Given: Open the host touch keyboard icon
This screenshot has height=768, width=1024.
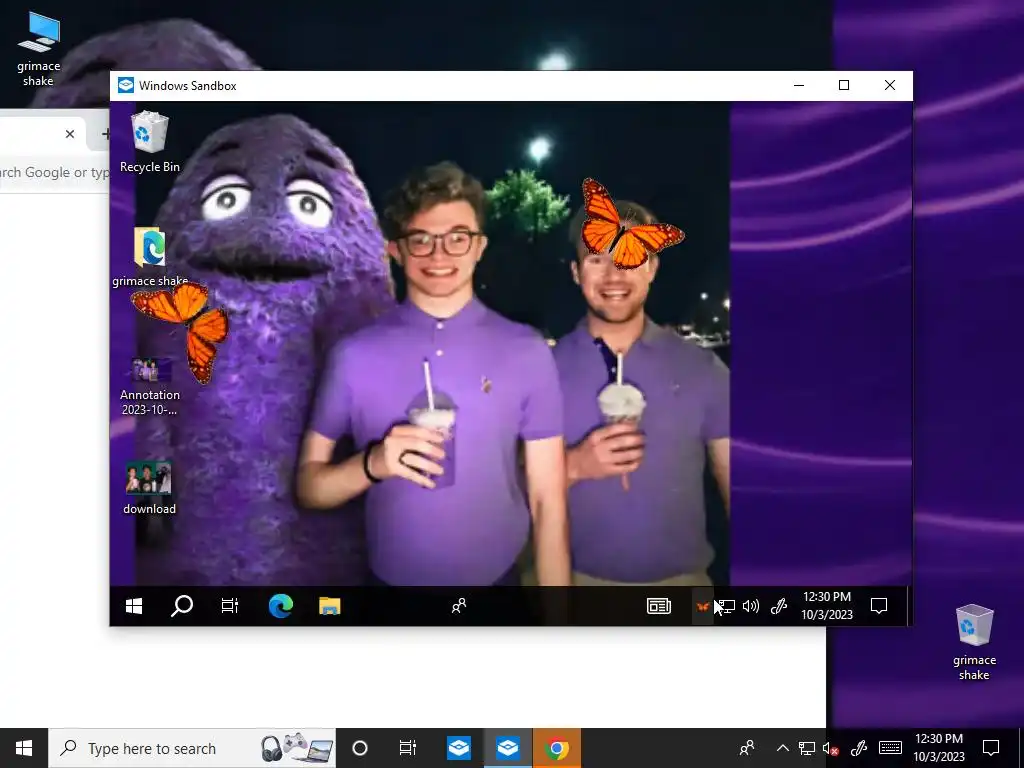Looking at the screenshot, I should pos(890,748).
